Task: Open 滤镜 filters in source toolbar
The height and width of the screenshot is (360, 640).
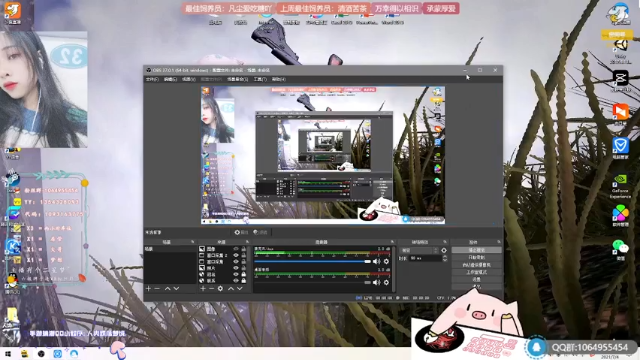Action: pos(260,232)
